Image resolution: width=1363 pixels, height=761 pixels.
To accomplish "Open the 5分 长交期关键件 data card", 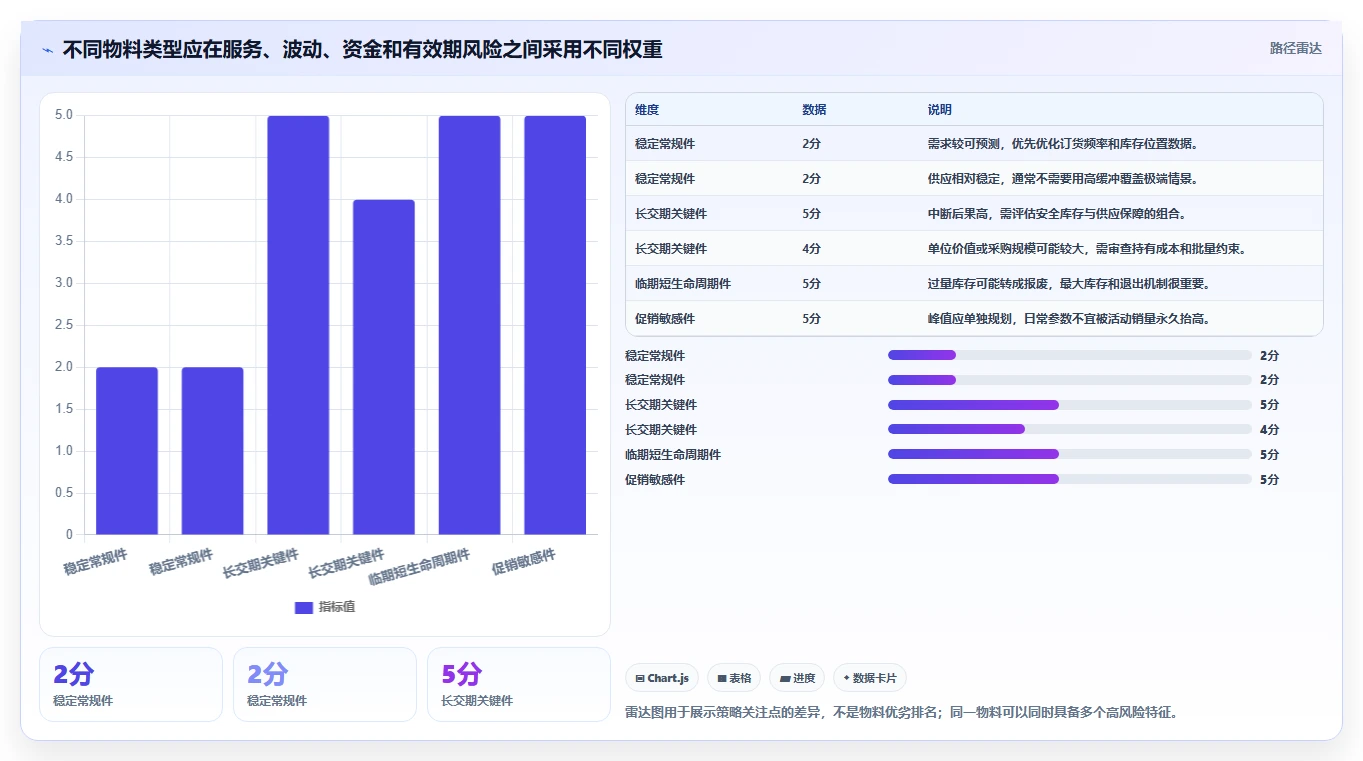I will point(518,684).
